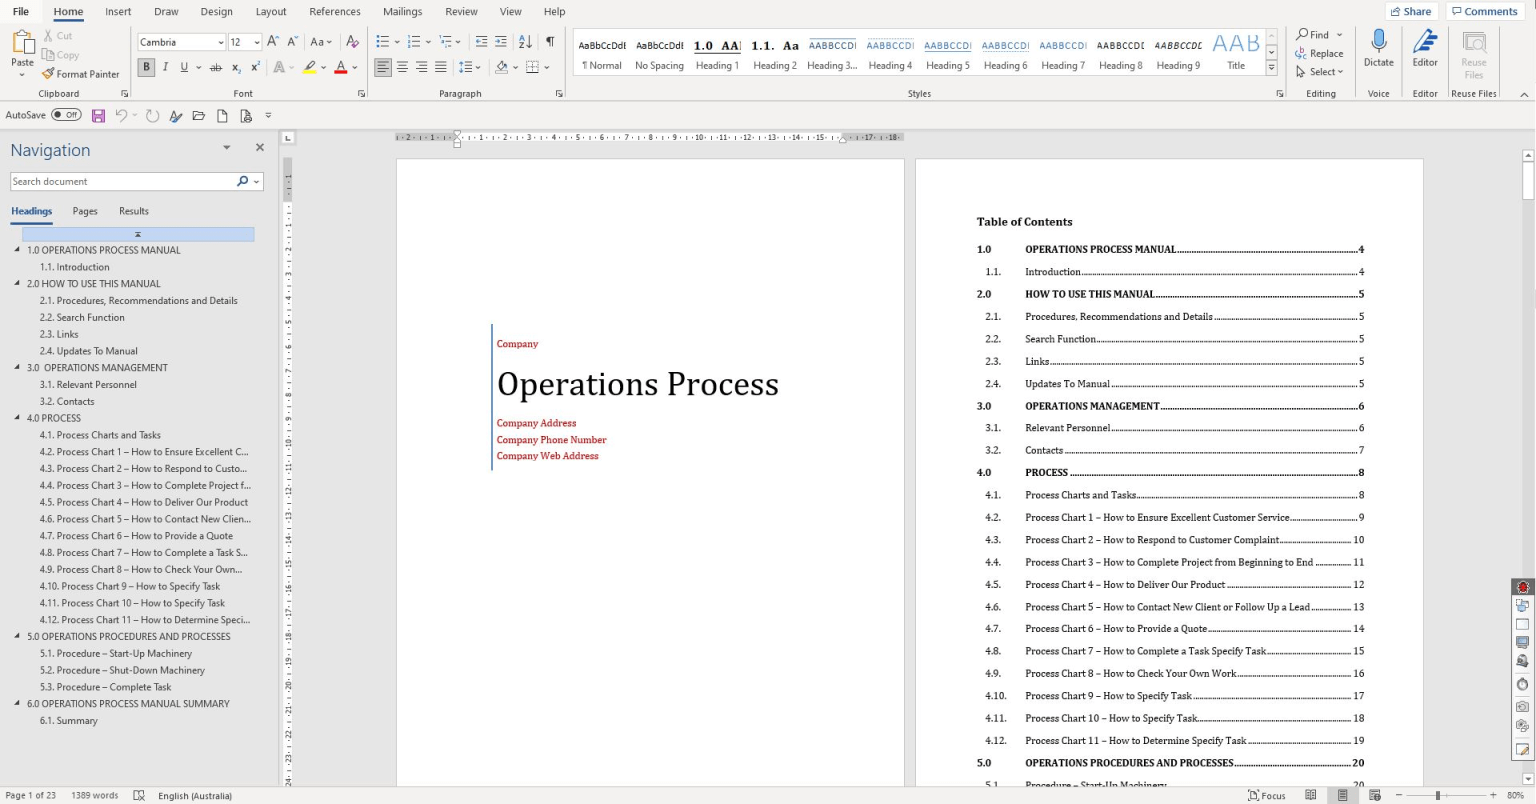Go to 3.2. Contacts heading
Screen dimensions: 1536x804
[67, 401]
